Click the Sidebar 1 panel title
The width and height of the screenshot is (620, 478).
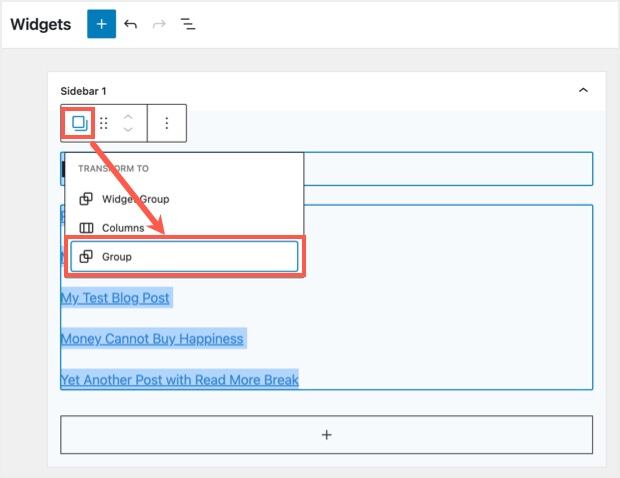84,91
